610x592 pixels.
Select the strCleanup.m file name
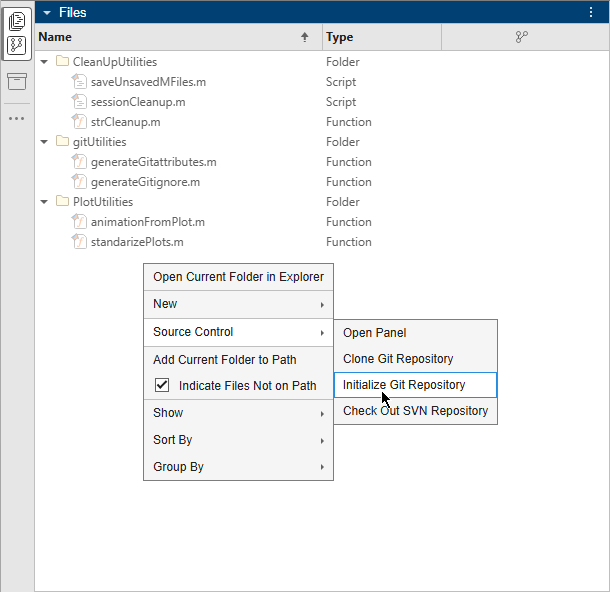coord(125,122)
